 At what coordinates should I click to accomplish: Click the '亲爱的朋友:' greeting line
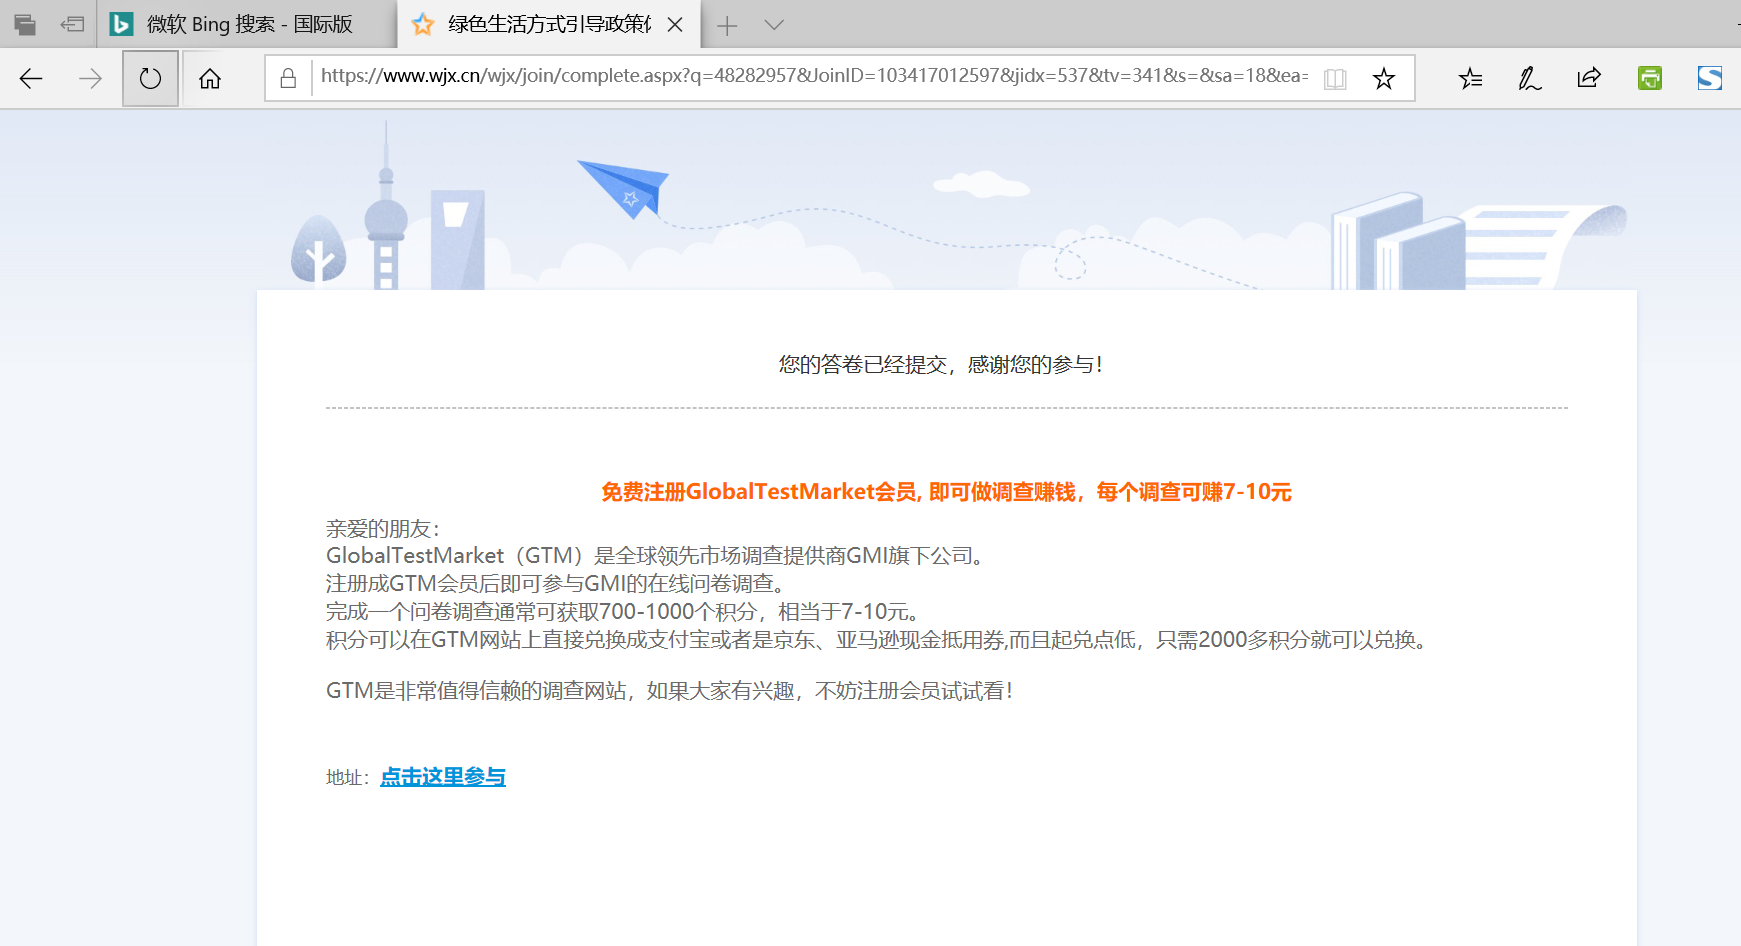tap(383, 528)
